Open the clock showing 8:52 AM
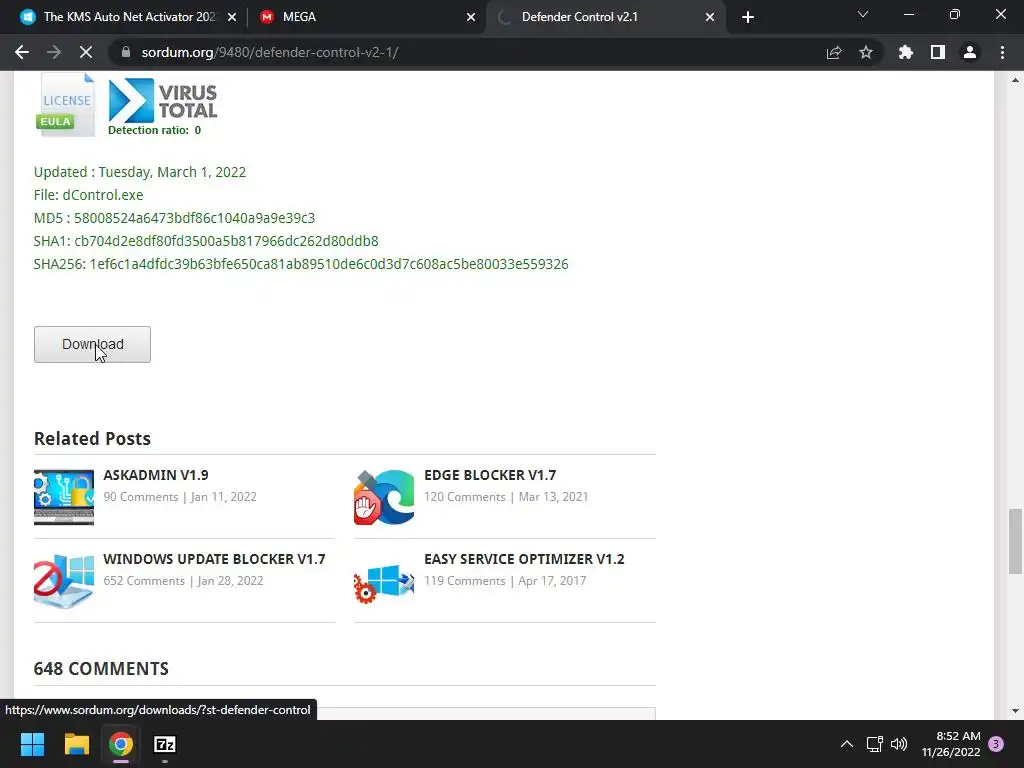1024x768 pixels. [952, 744]
